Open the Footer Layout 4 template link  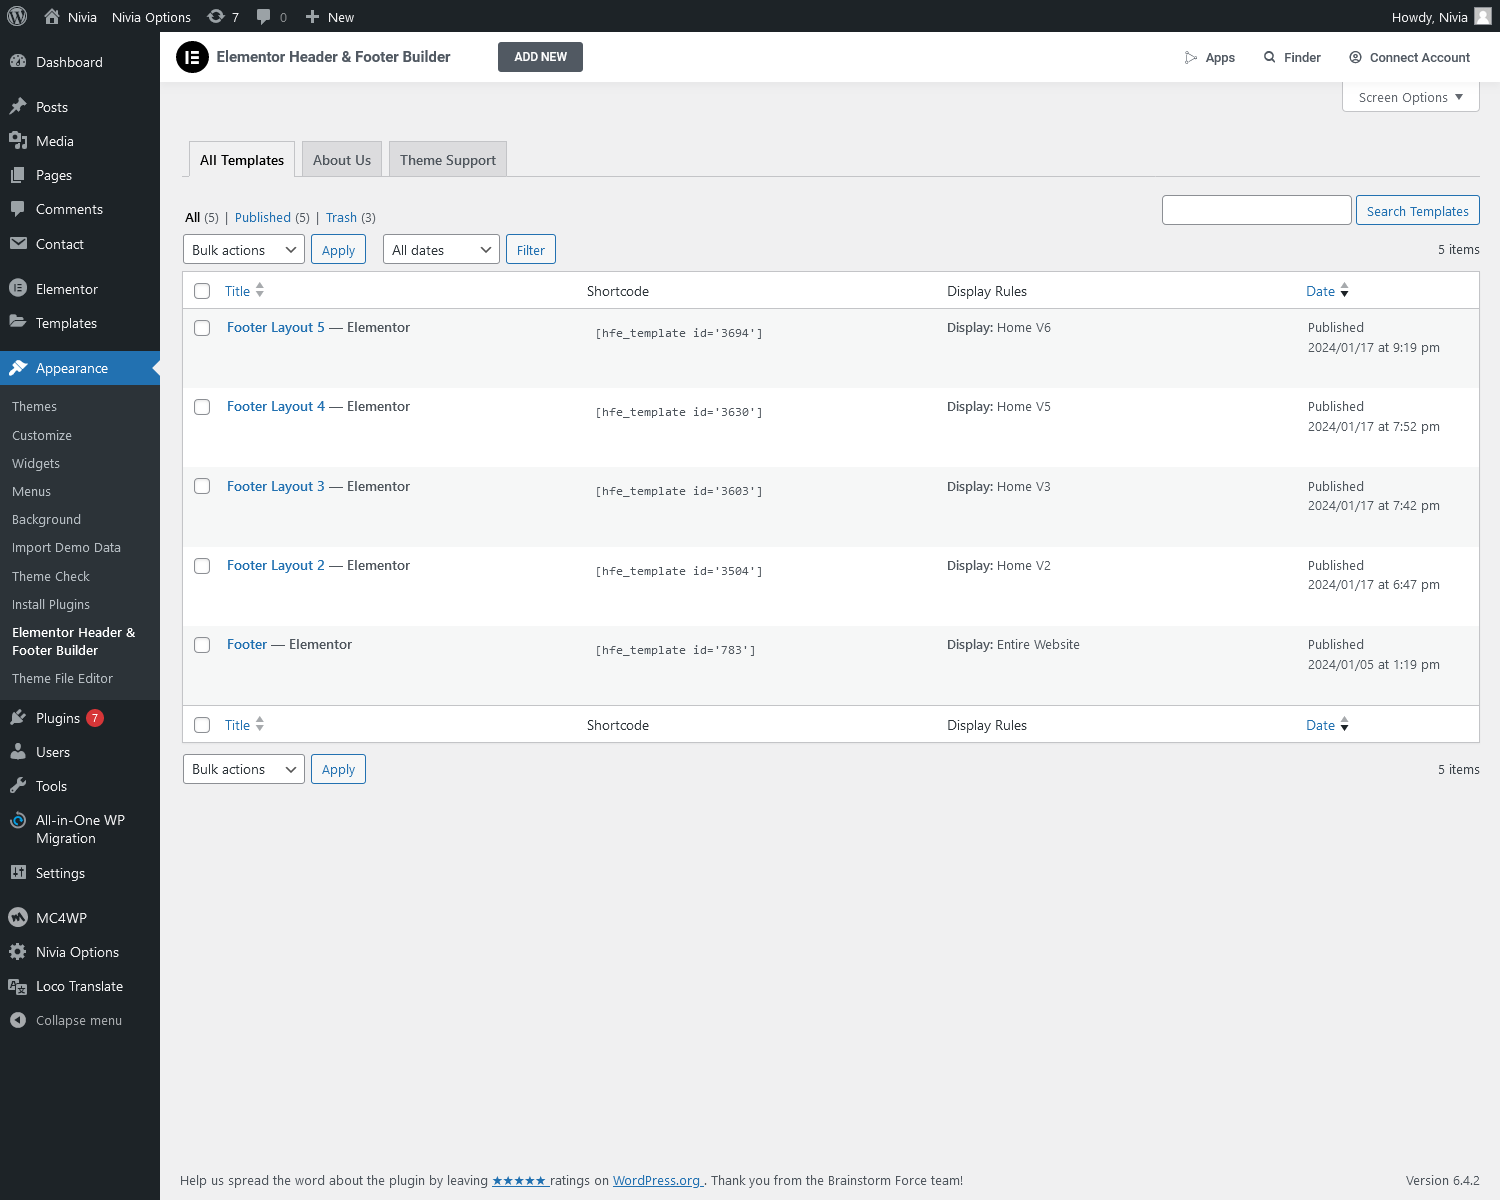275,406
